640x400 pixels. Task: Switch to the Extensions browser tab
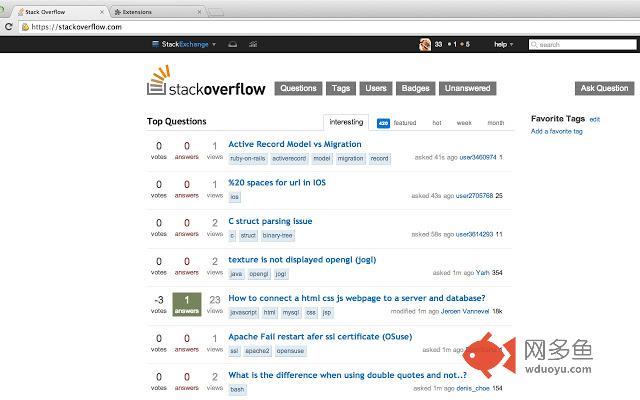tap(157, 12)
